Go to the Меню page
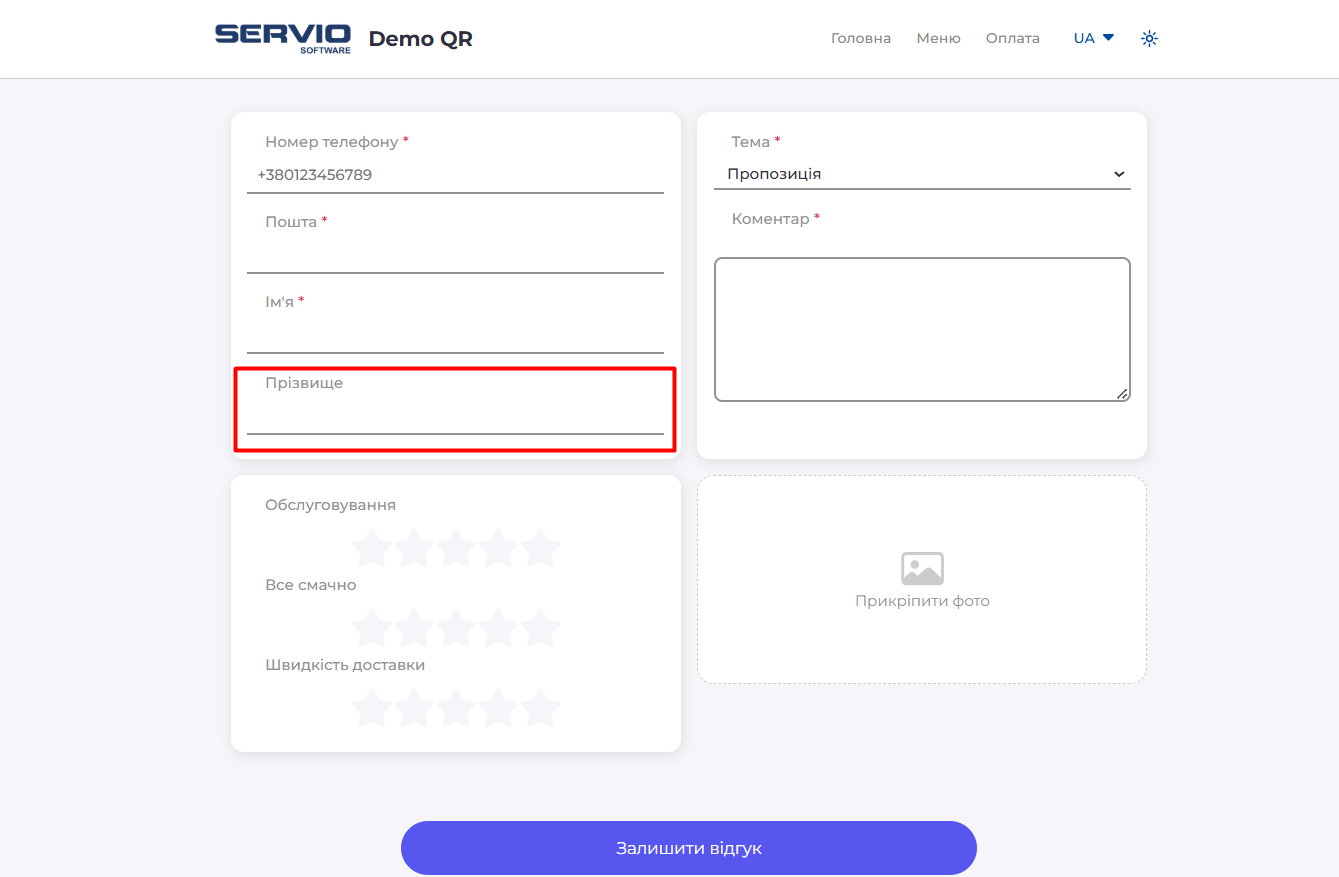 click(938, 38)
